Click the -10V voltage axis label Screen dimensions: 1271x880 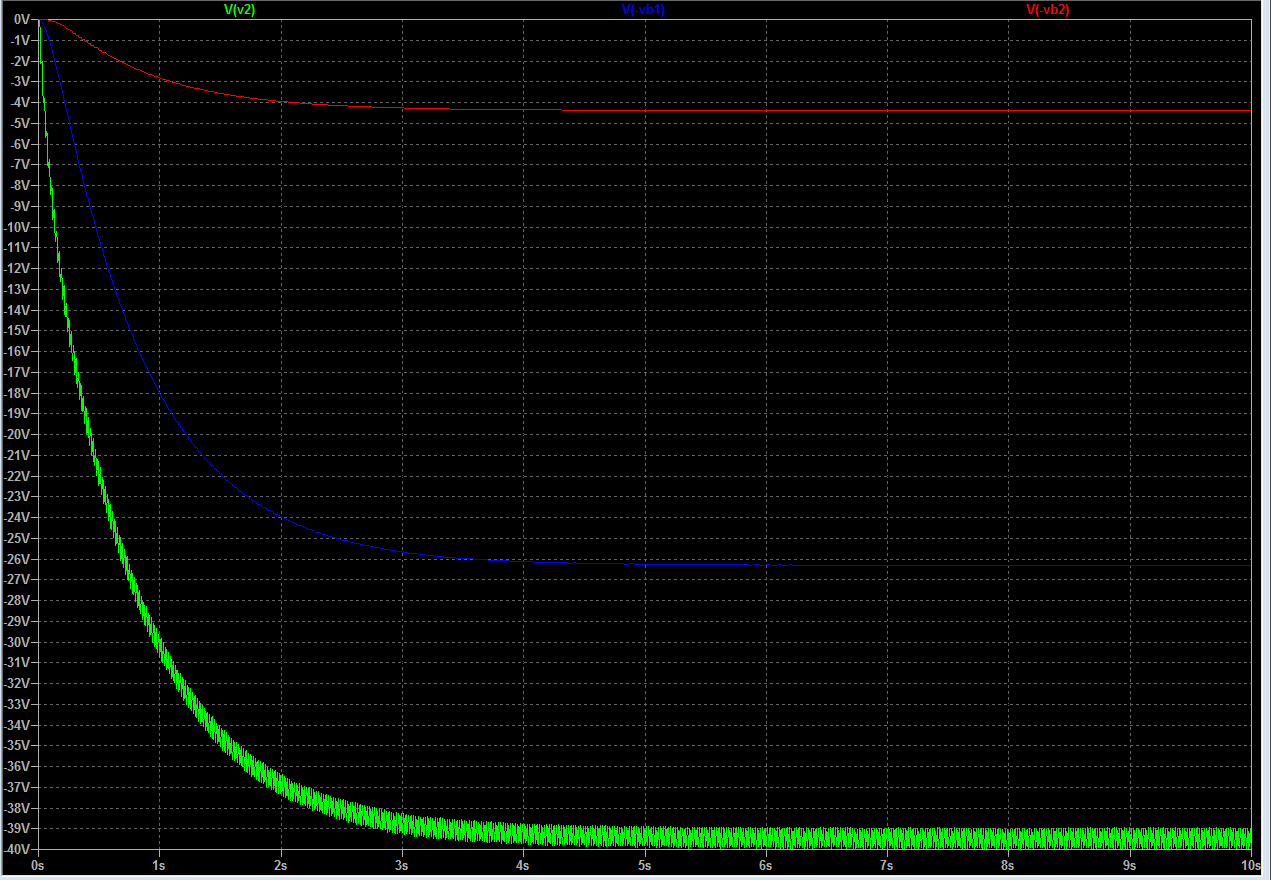click(16, 227)
